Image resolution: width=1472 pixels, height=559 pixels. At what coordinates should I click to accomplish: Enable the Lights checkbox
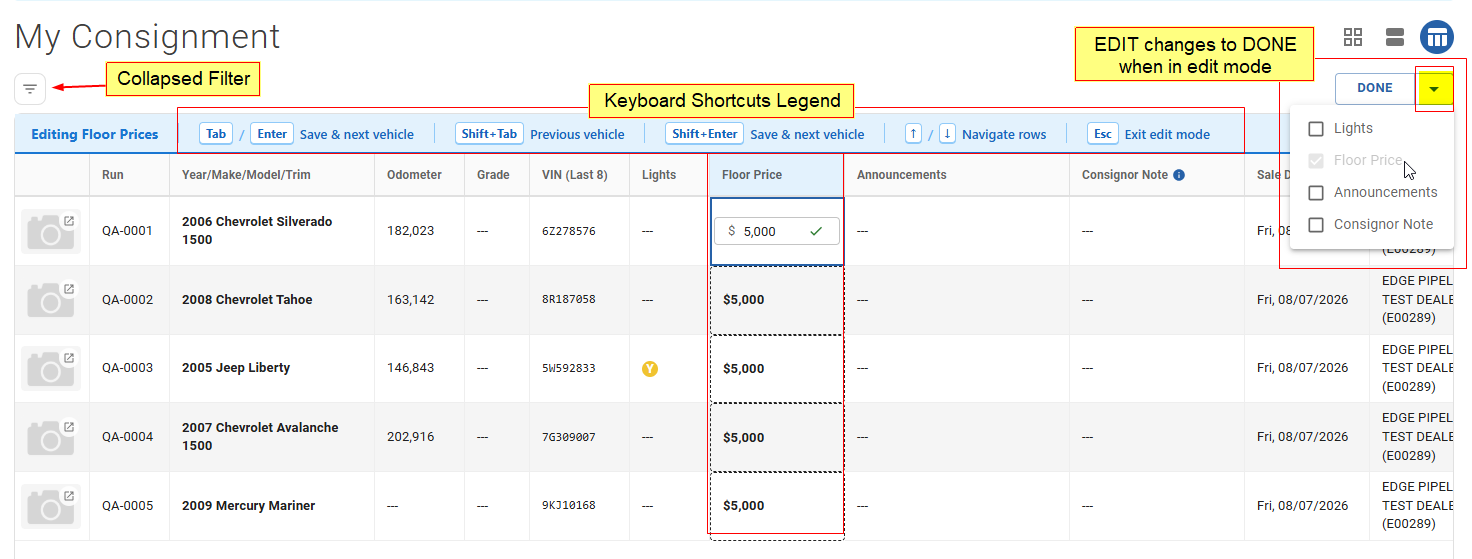click(x=1316, y=129)
